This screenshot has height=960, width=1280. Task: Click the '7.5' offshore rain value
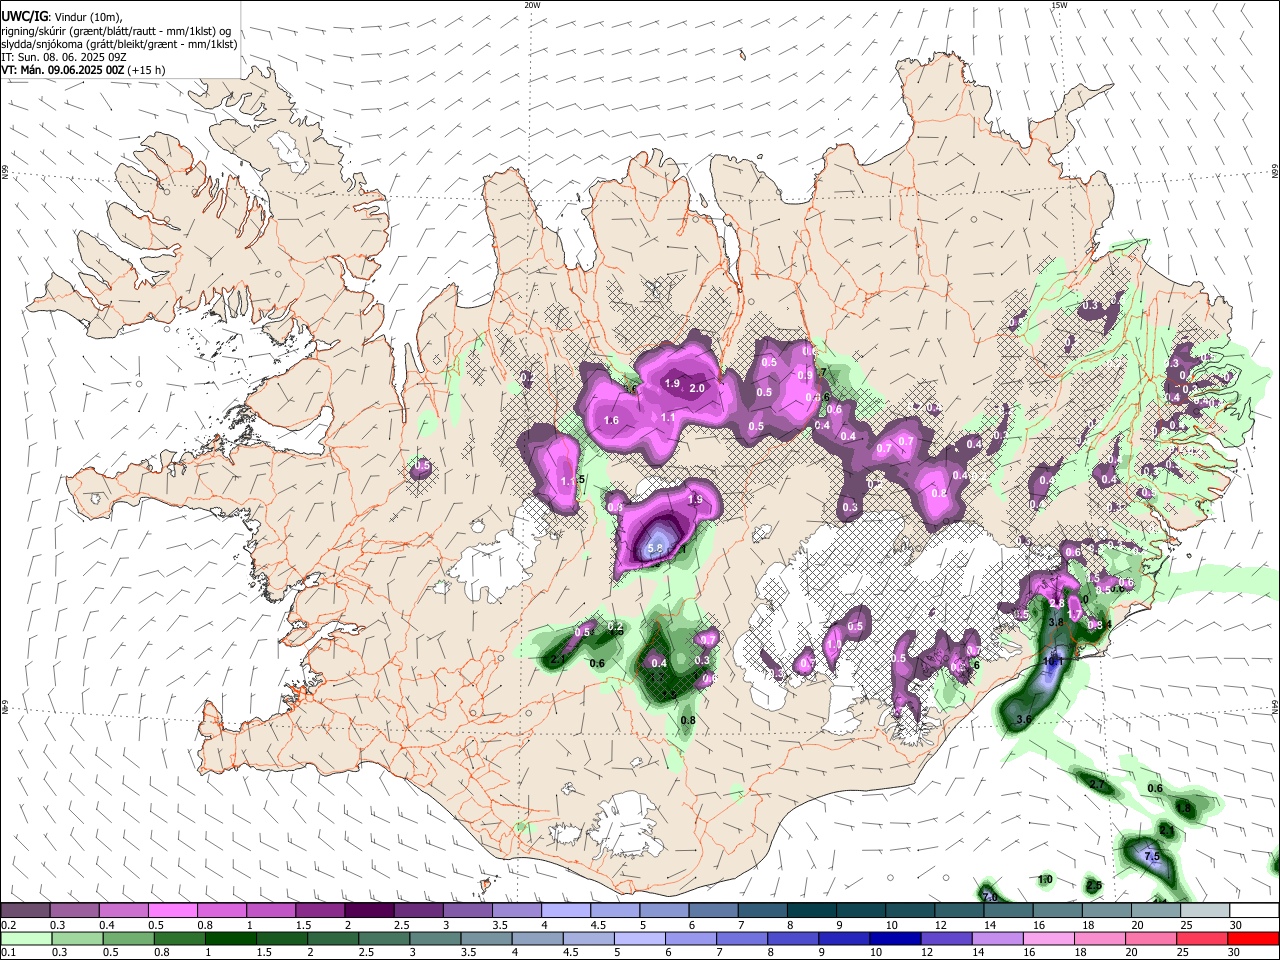click(1151, 856)
